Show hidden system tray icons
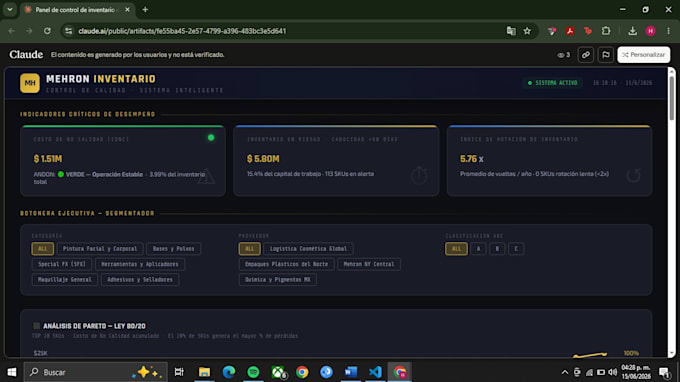This screenshot has width=680, height=382. click(564, 372)
